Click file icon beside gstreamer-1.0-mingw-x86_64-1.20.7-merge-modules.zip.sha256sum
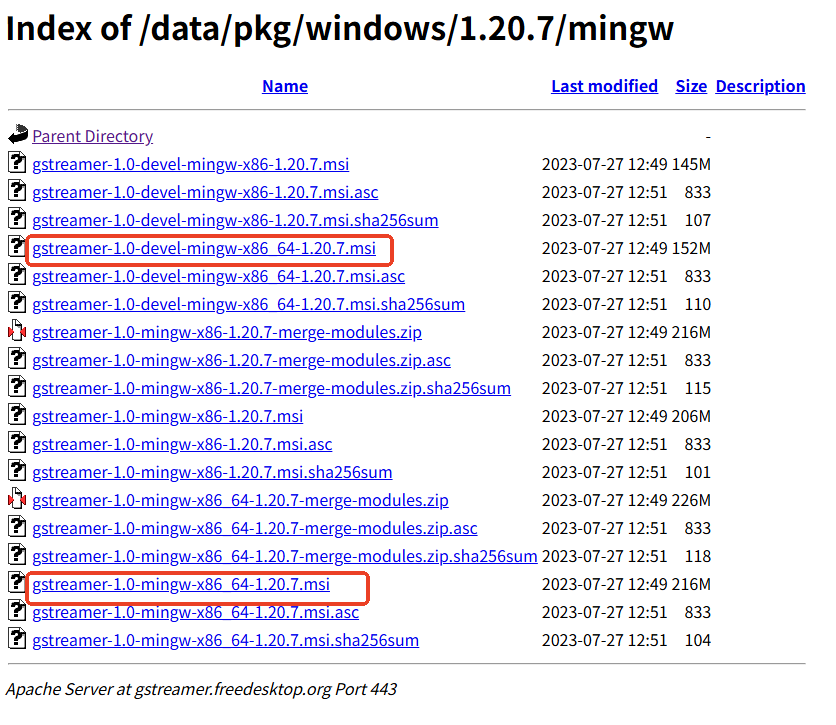The height and width of the screenshot is (725, 836). click(17, 554)
